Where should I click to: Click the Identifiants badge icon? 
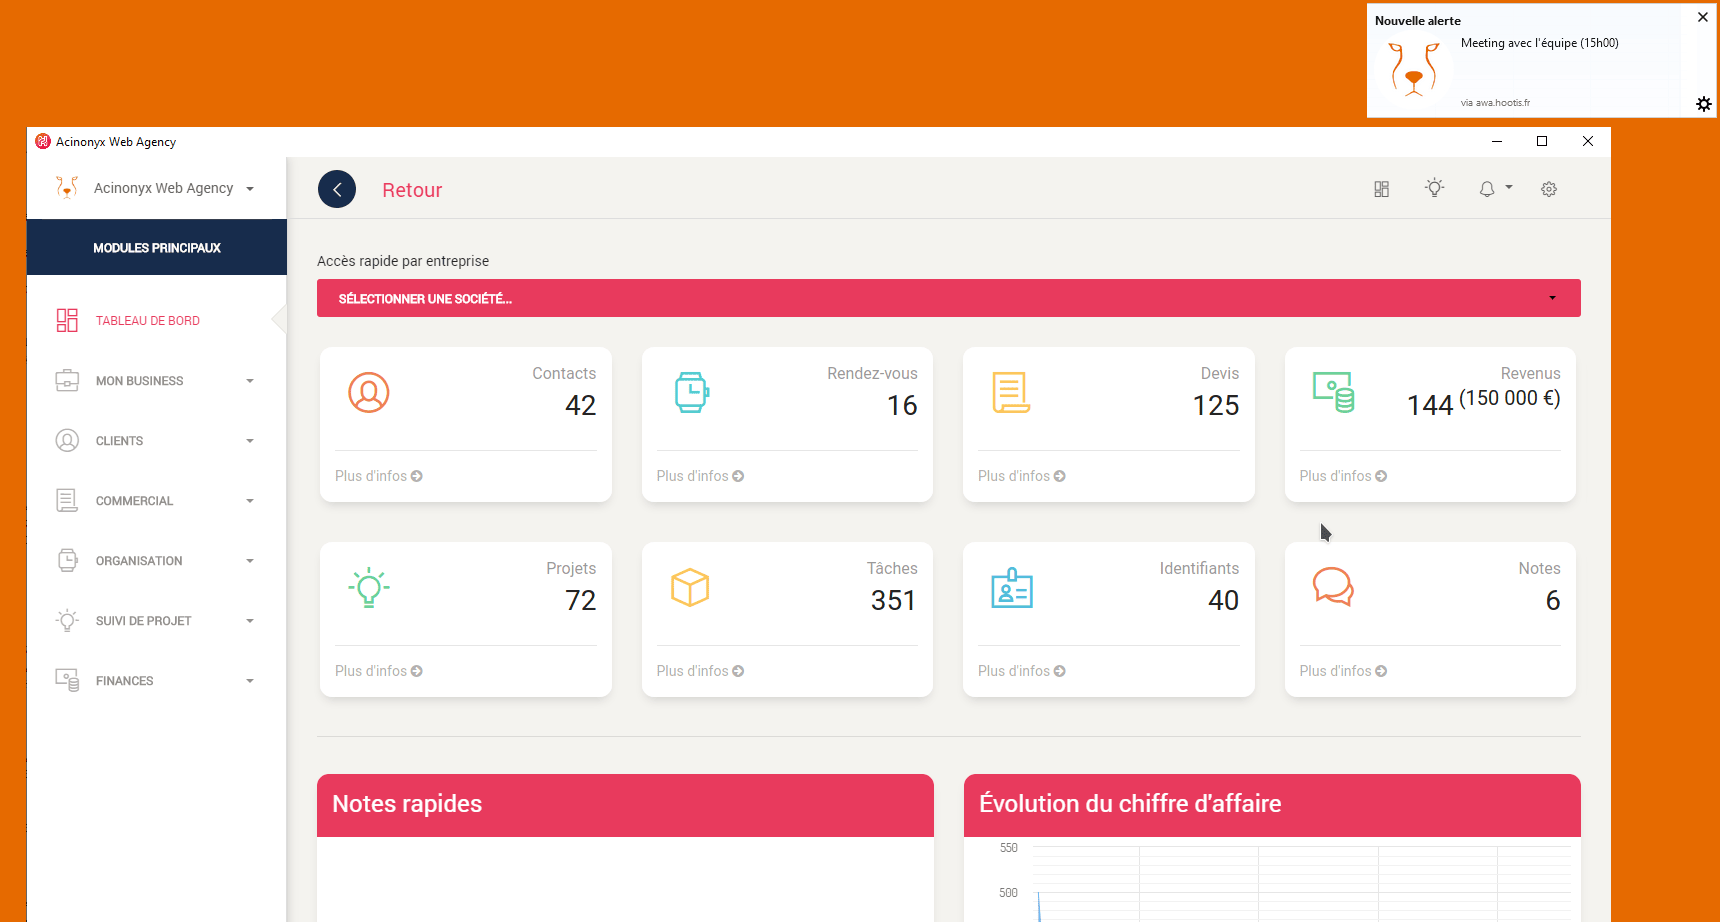[x=1012, y=588]
